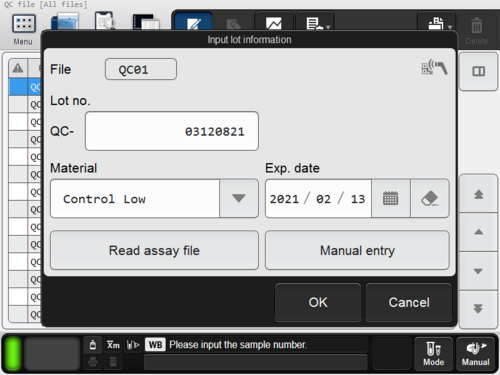Screen dimensions: 500x375
Task: Confirm lot information with OK
Action: [x=318, y=302]
